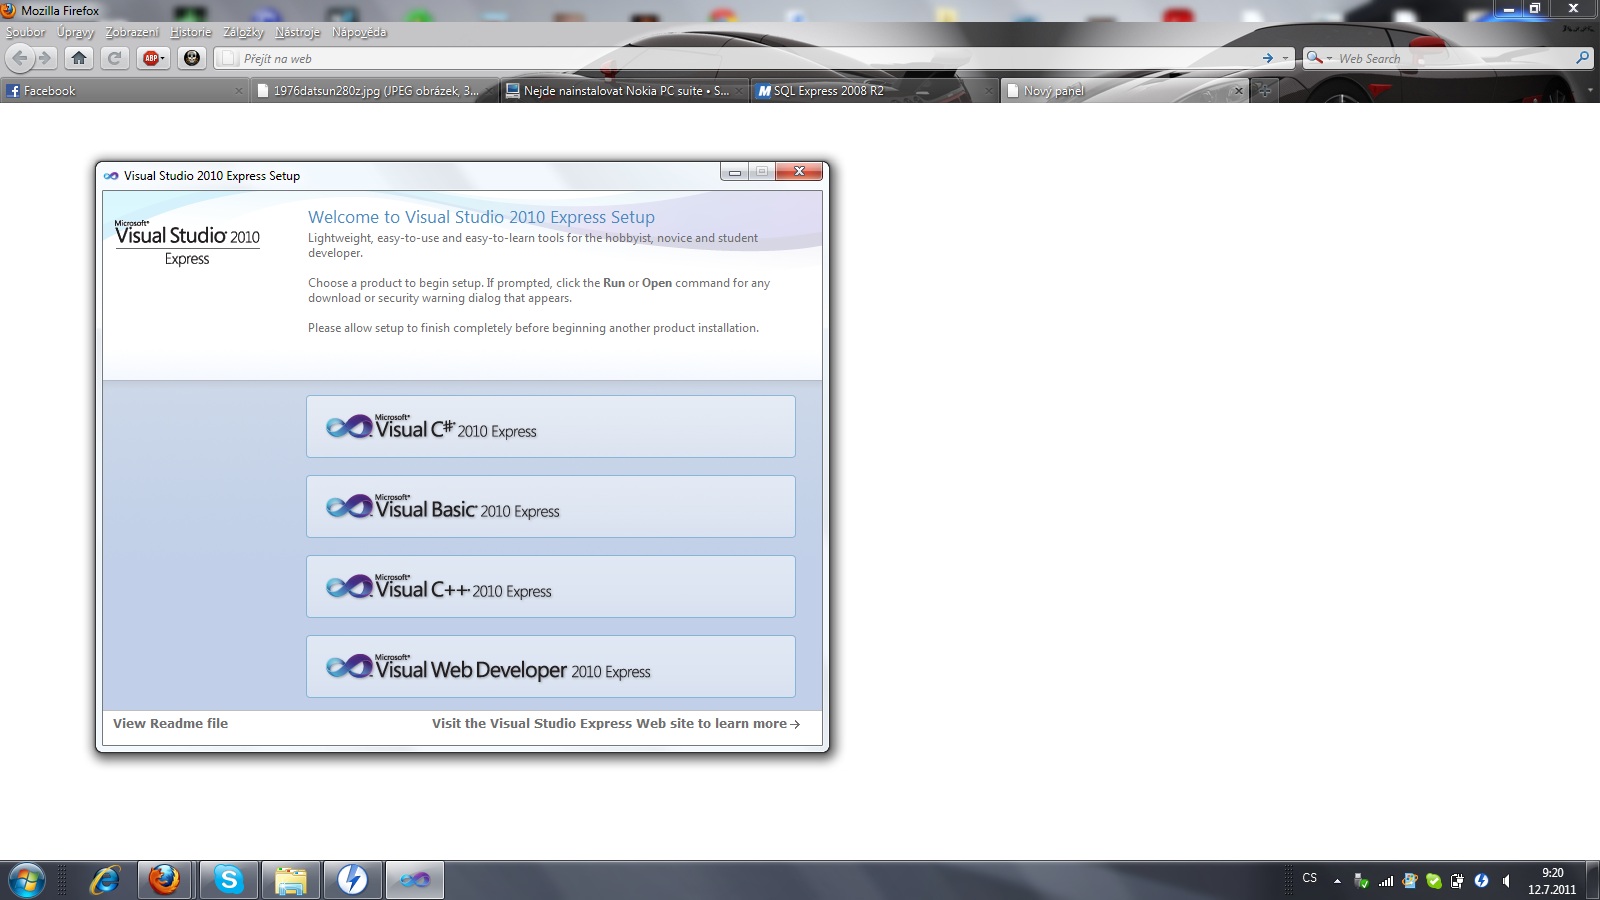The image size is (1600, 900).
Task: Click the Setup dialog title bar infinity icon
Action: click(111, 175)
